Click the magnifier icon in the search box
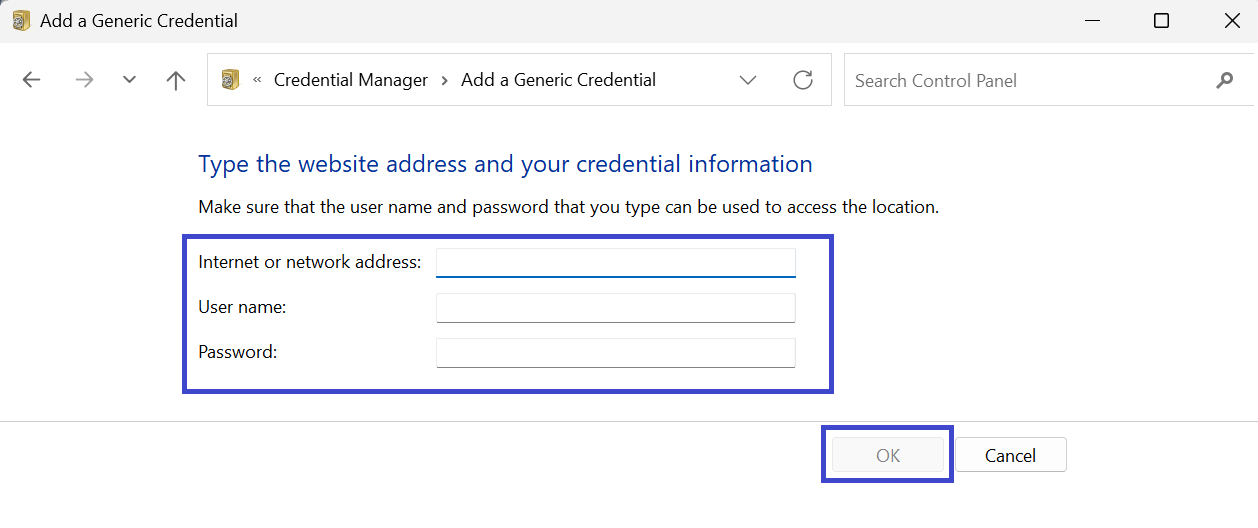This screenshot has width=1258, height=528. 1224,81
